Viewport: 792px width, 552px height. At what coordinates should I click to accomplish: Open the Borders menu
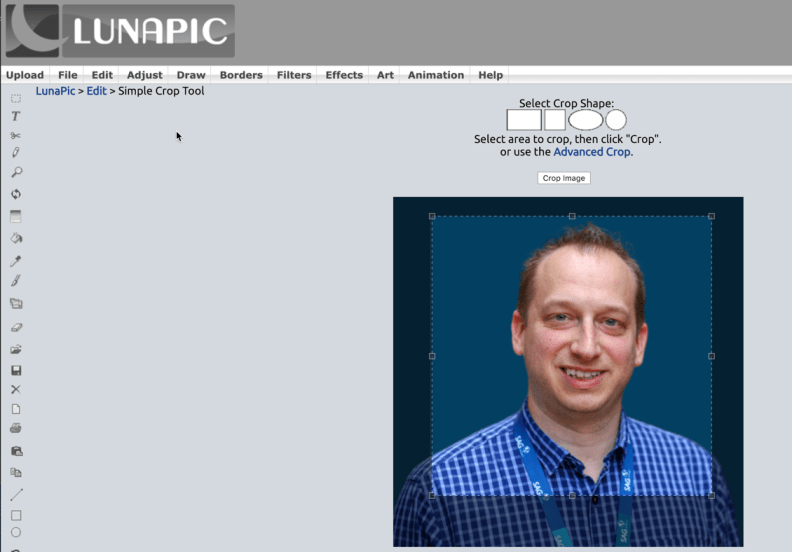pos(241,75)
